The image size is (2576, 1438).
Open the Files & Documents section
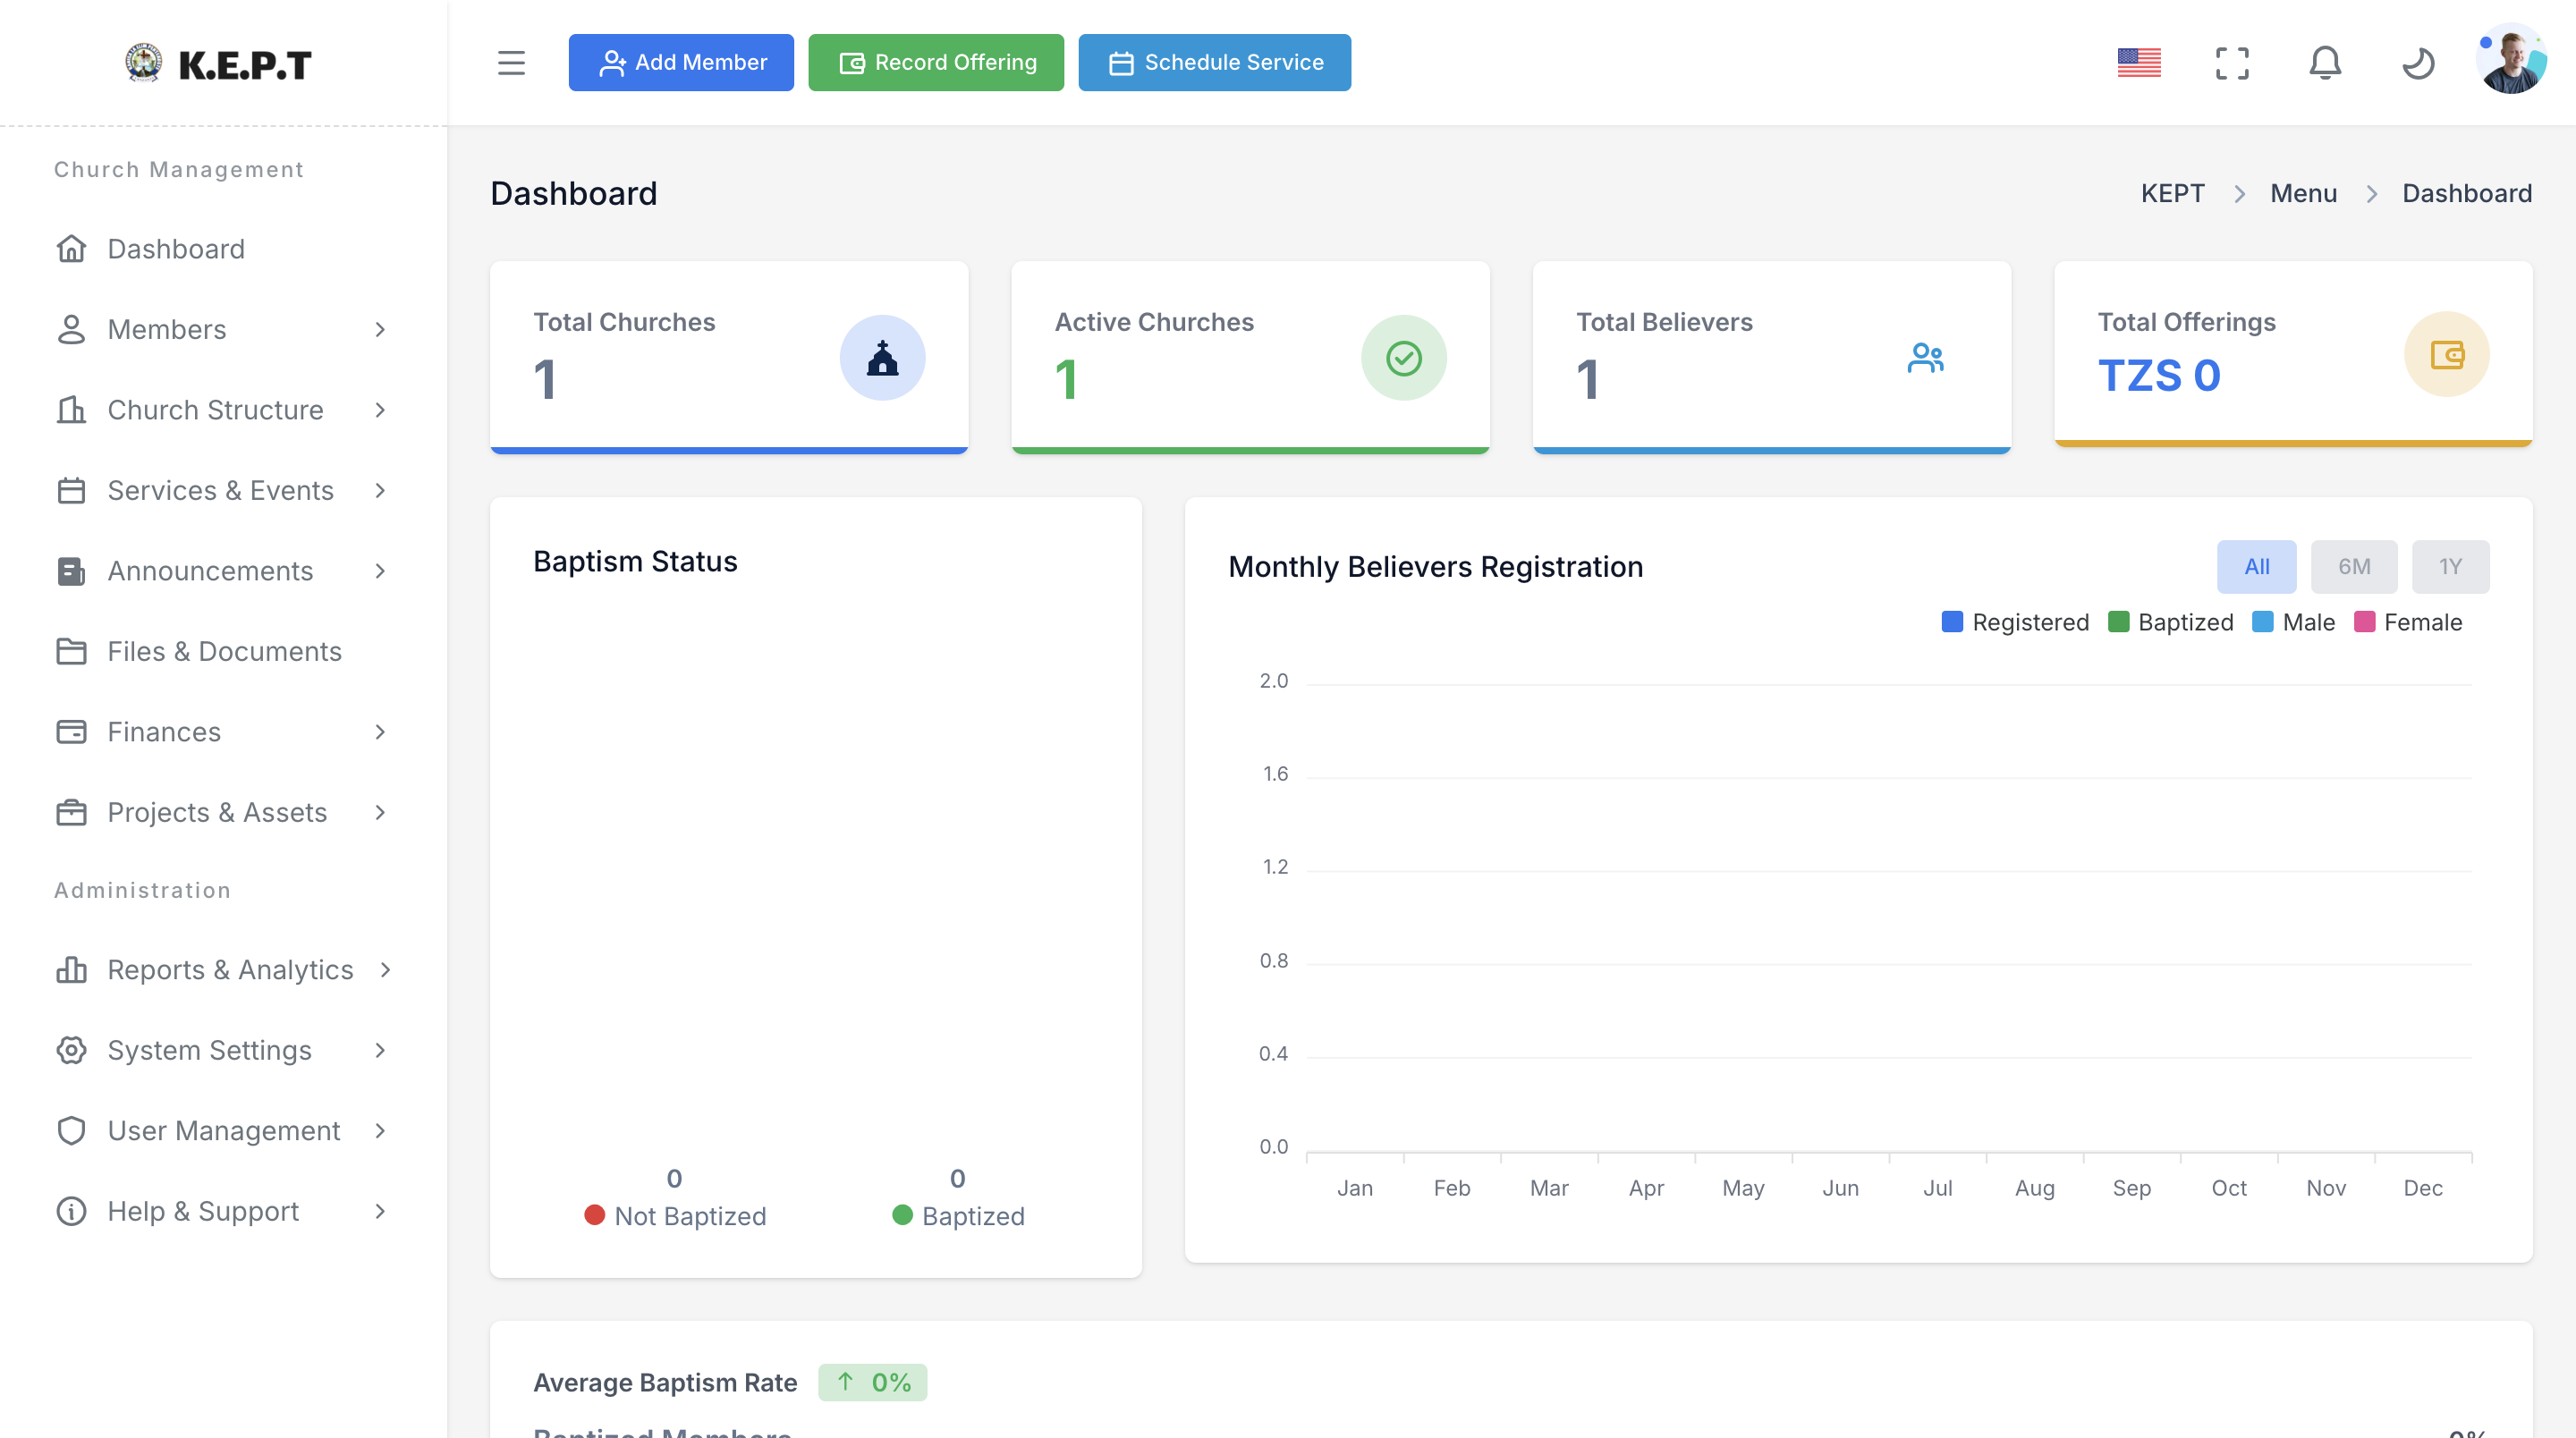[x=224, y=651]
